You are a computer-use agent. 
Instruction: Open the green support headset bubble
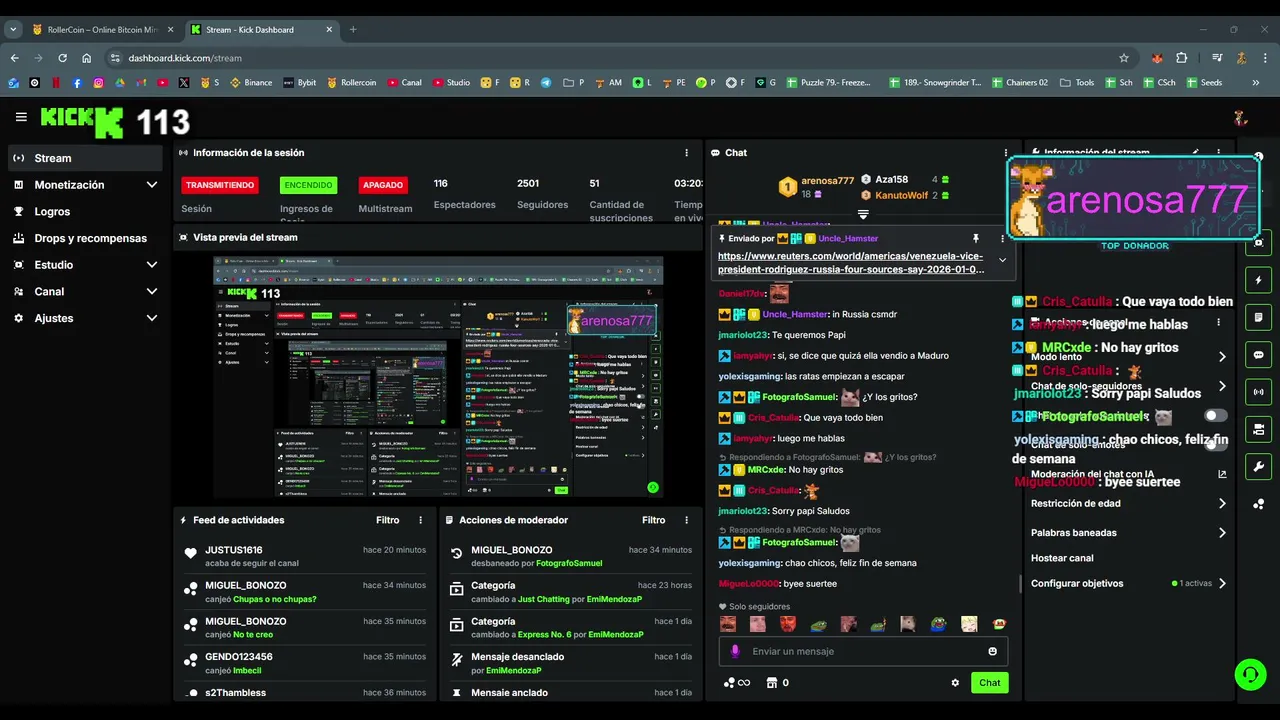pyautogui.click(x=1249, y=674)
